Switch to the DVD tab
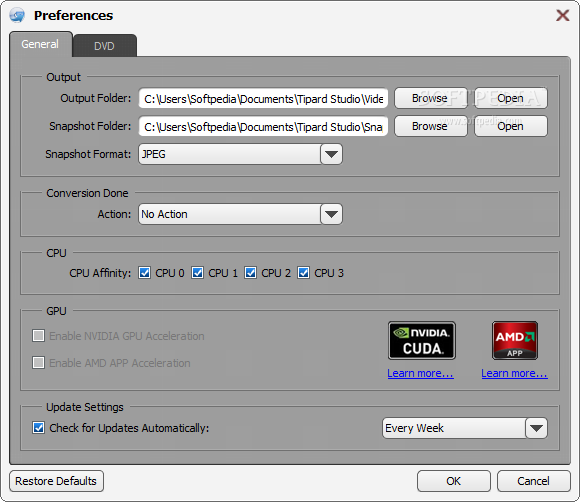580x502 pixels. coord(105,46)
